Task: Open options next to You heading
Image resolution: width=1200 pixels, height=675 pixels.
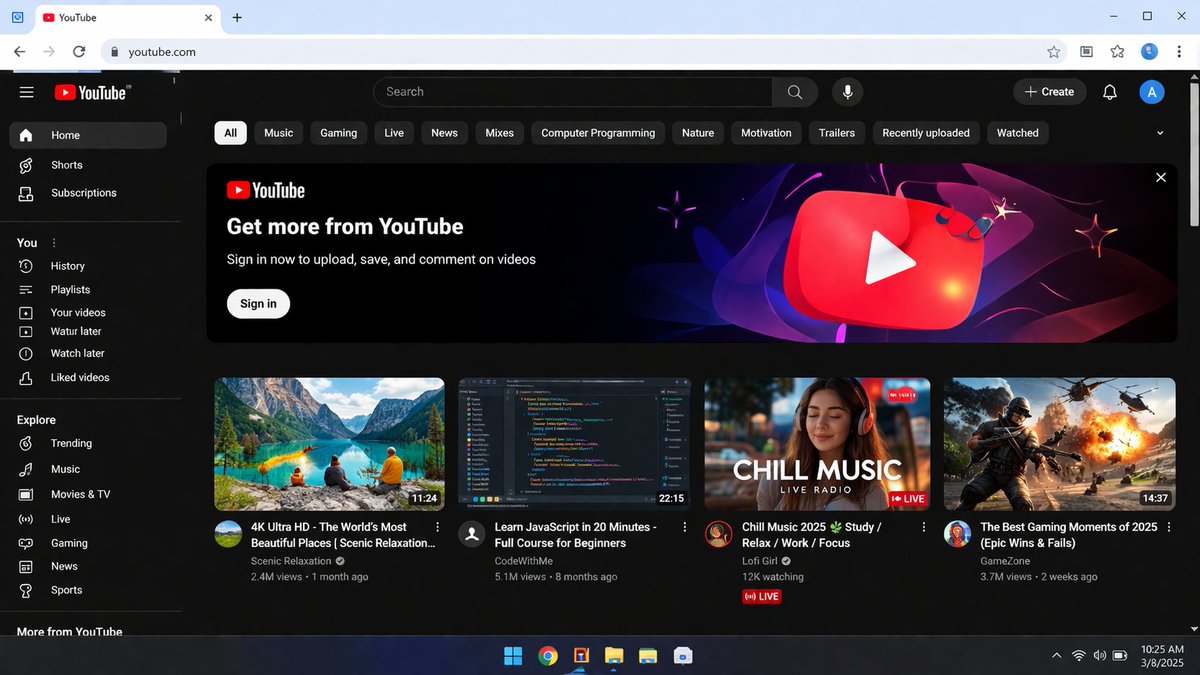Action: pyautogui.click(x=54, y=243)
